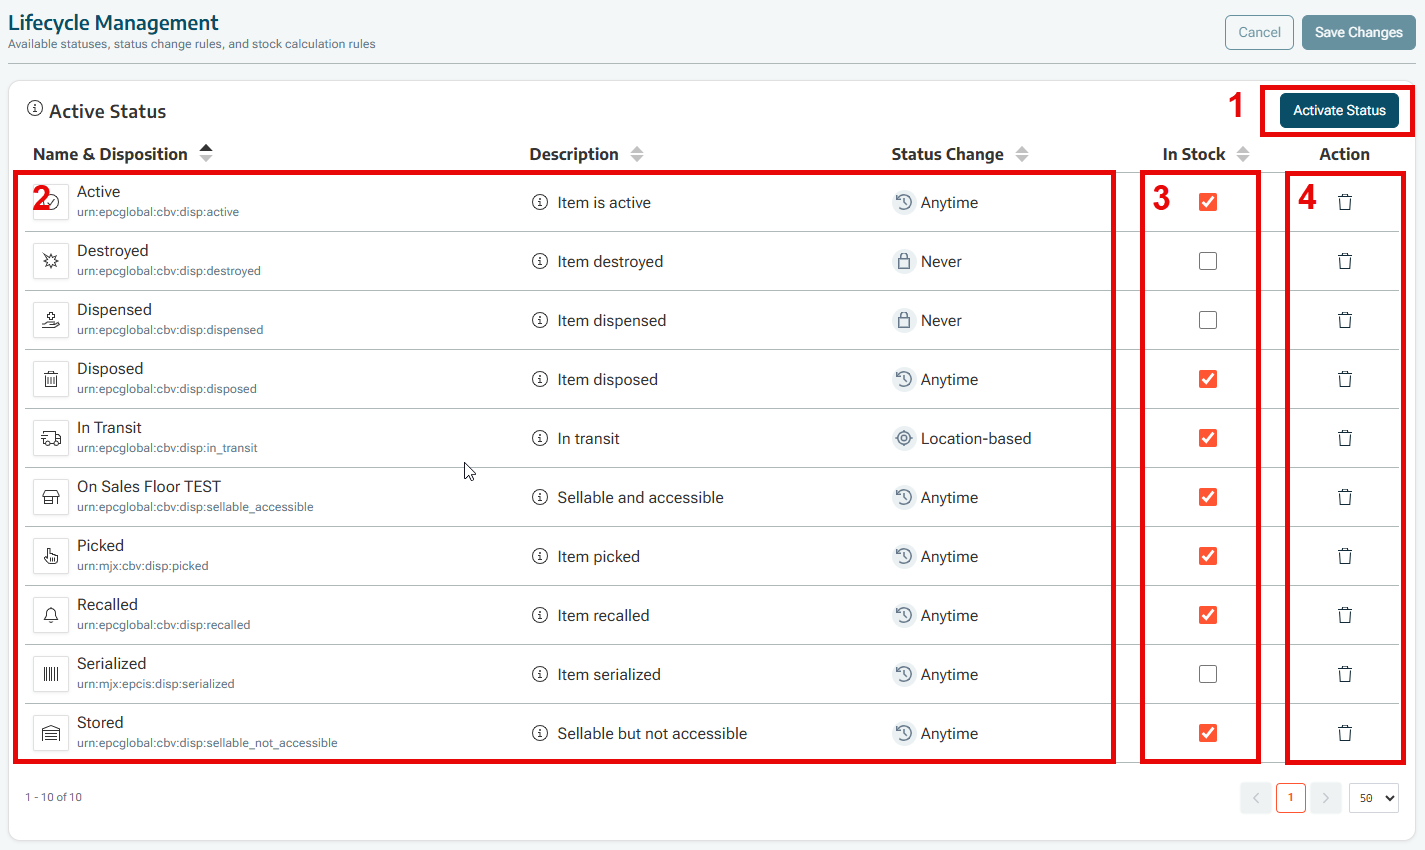Screen dimensions: 1425x850
Task: Click the In Transit truck icon
Action: pos(51,438)
